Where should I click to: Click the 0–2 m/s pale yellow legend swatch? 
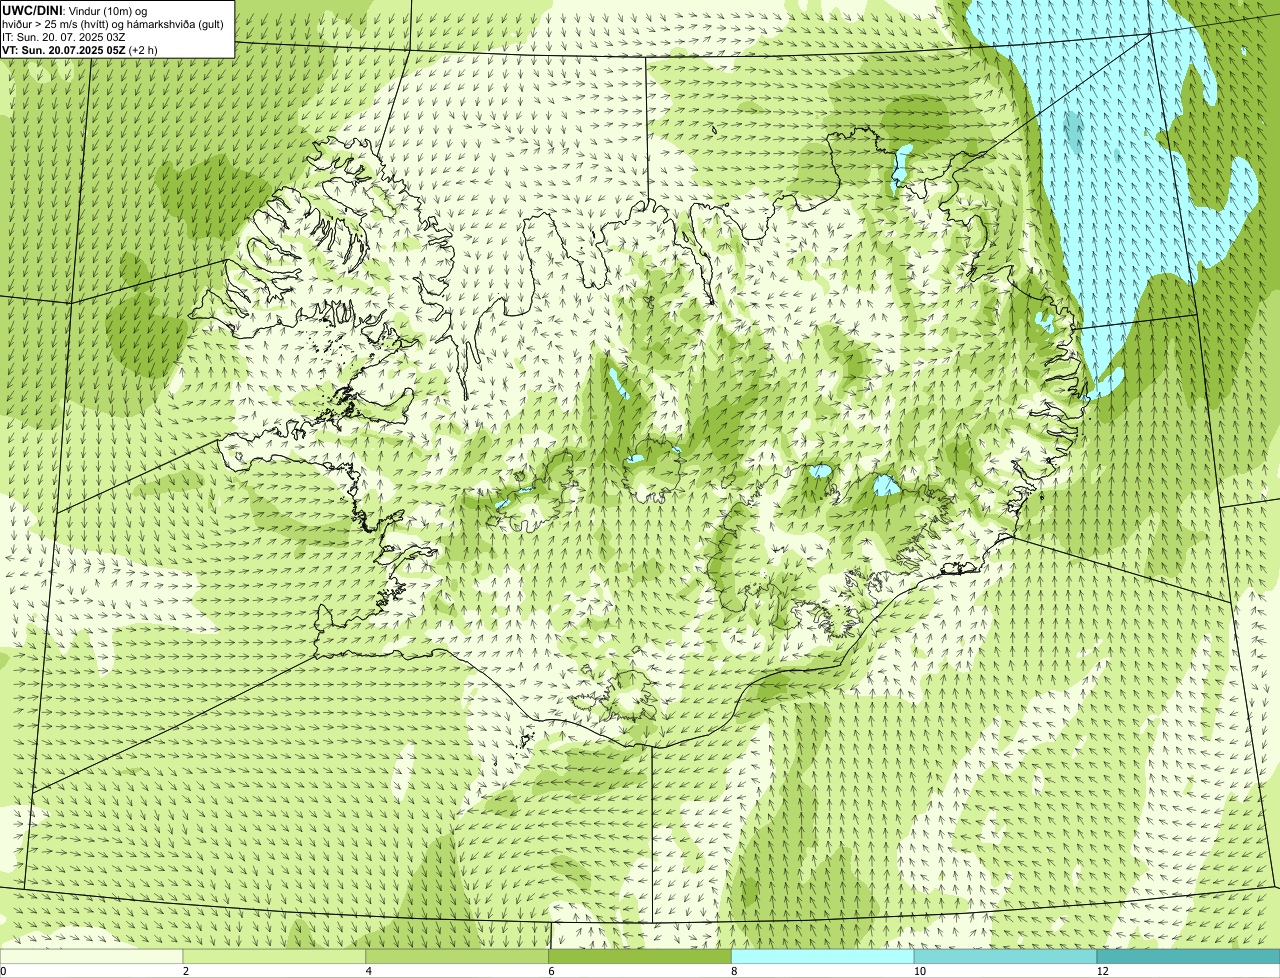(x=92, y=956)
